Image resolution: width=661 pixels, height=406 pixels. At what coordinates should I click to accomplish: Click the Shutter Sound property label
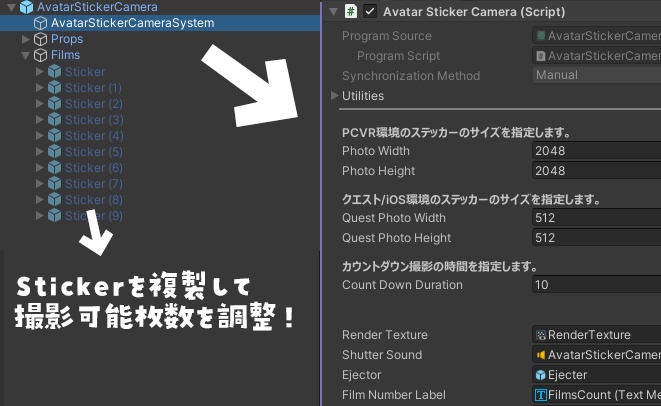tap(382, 355)
